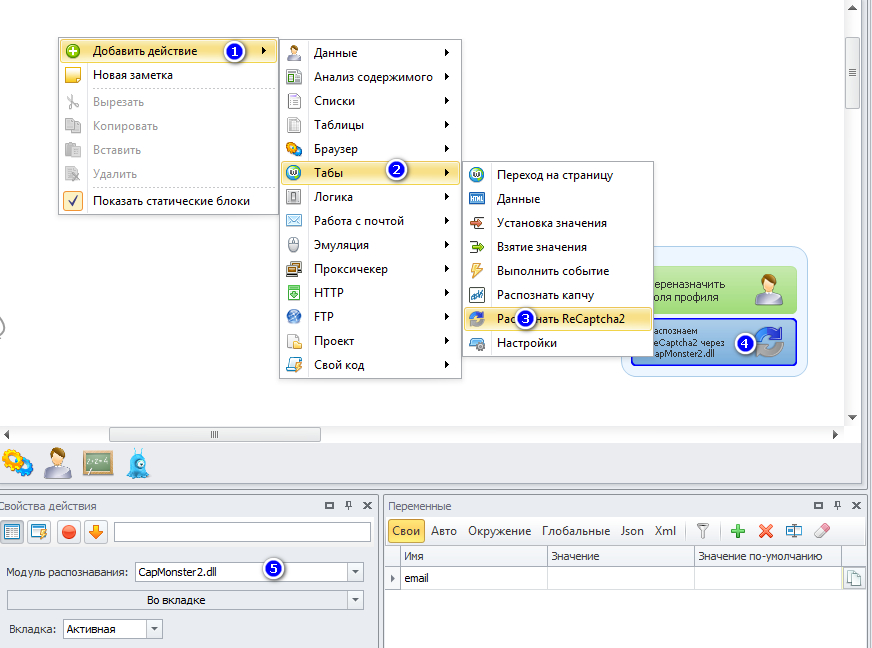
Task: Click the orange down arrow button
Action: (x=96, y=532)
